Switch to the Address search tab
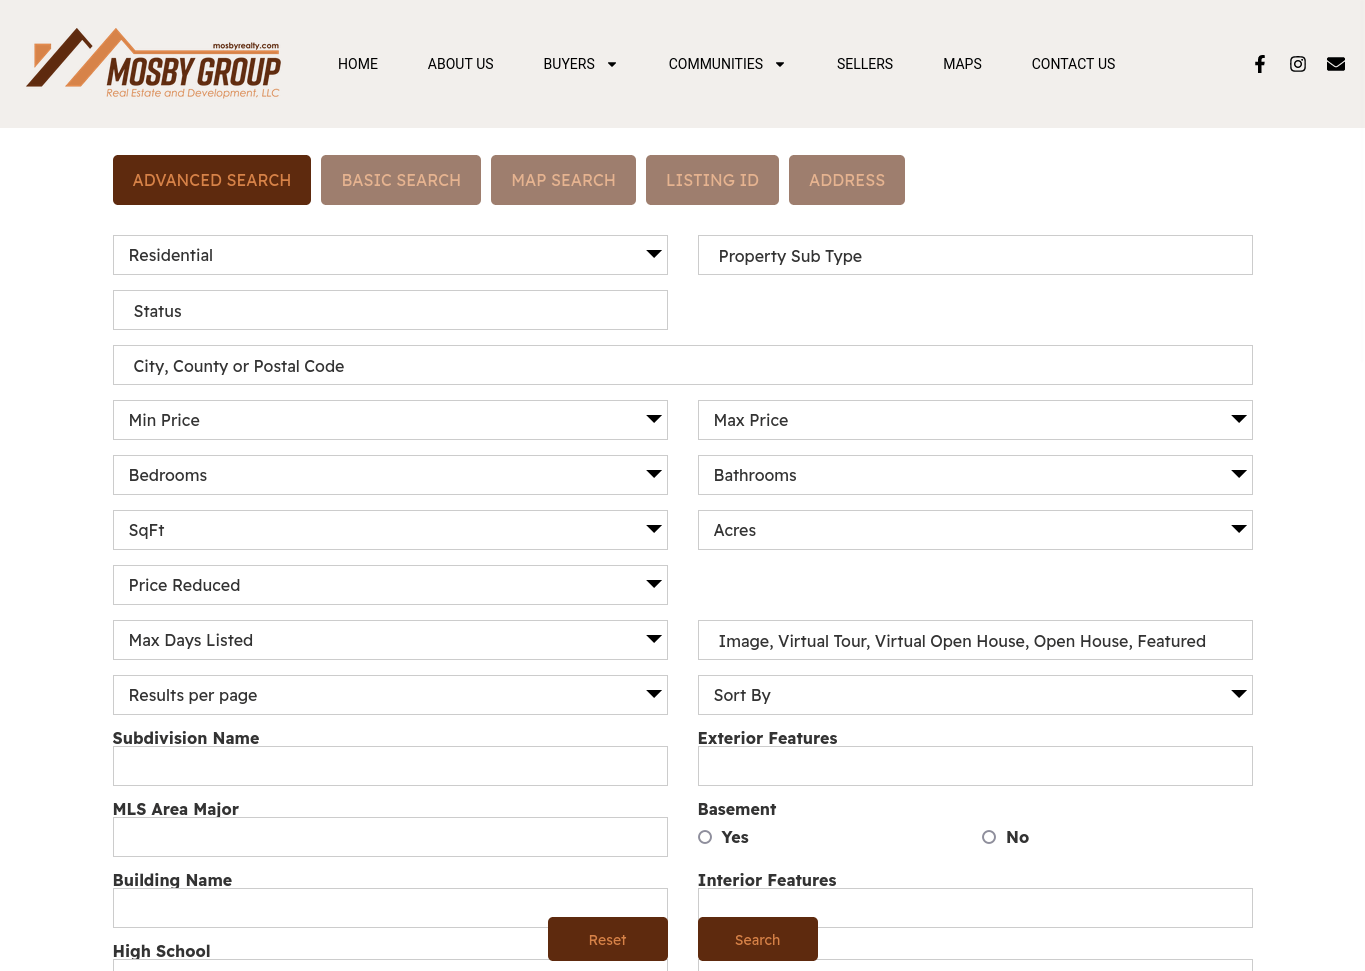 [x=847, y=180]
